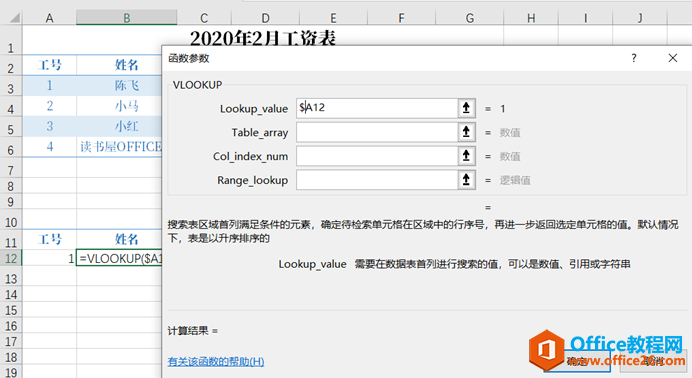Image resolution: width=692 pixels, height=378 pixels.
Task: Select row 6 header
Action: (x=11, y=147)
